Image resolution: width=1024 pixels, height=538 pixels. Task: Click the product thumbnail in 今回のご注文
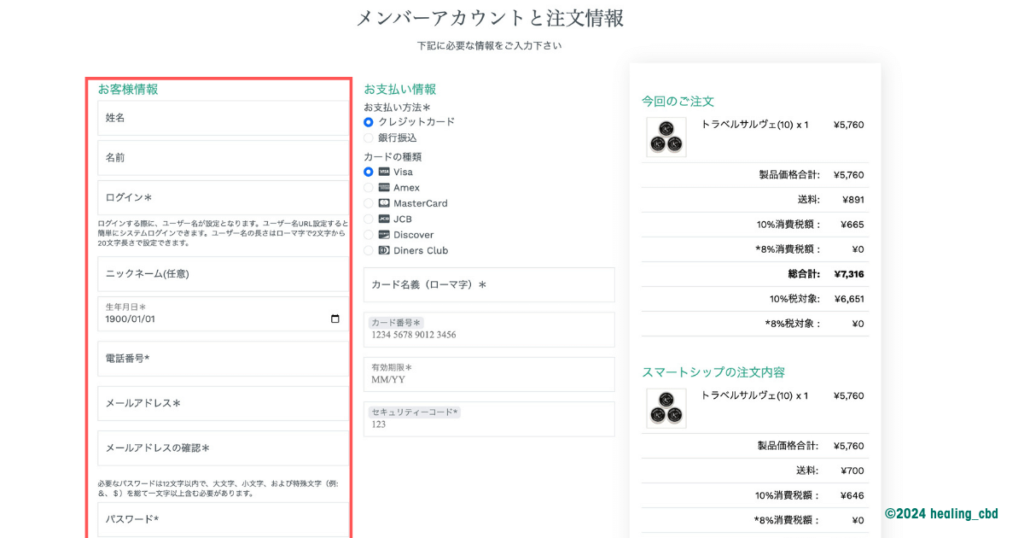click(666, 138)
